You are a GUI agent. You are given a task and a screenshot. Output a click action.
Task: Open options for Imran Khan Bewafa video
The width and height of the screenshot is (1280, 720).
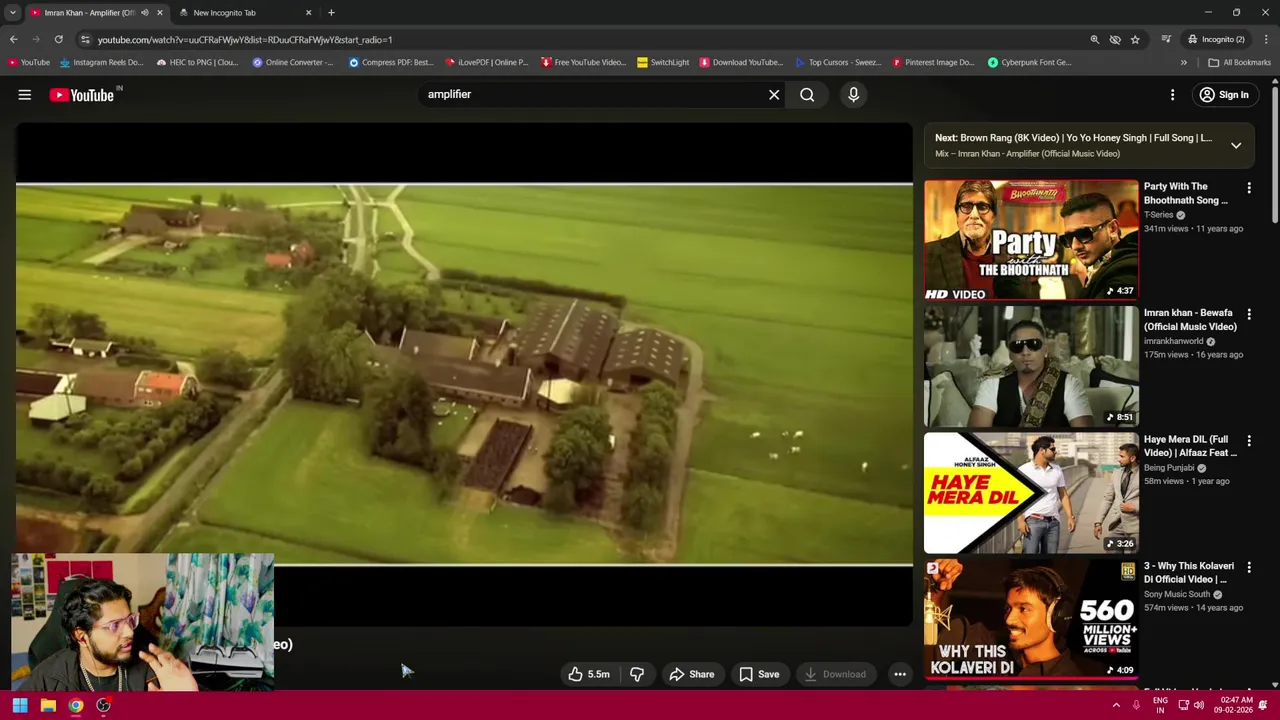pyautogui.click(x=1248, y=314)
